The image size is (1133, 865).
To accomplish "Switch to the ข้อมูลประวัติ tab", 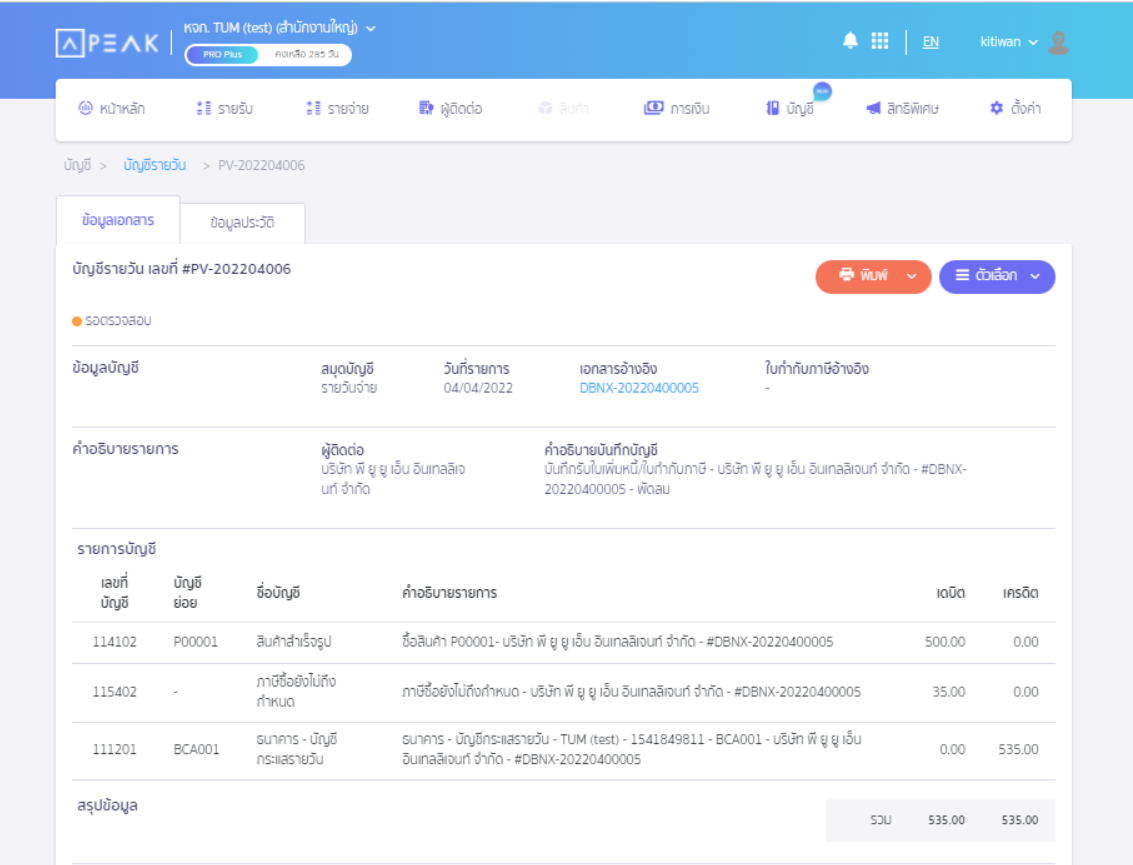I will [242, 223].
